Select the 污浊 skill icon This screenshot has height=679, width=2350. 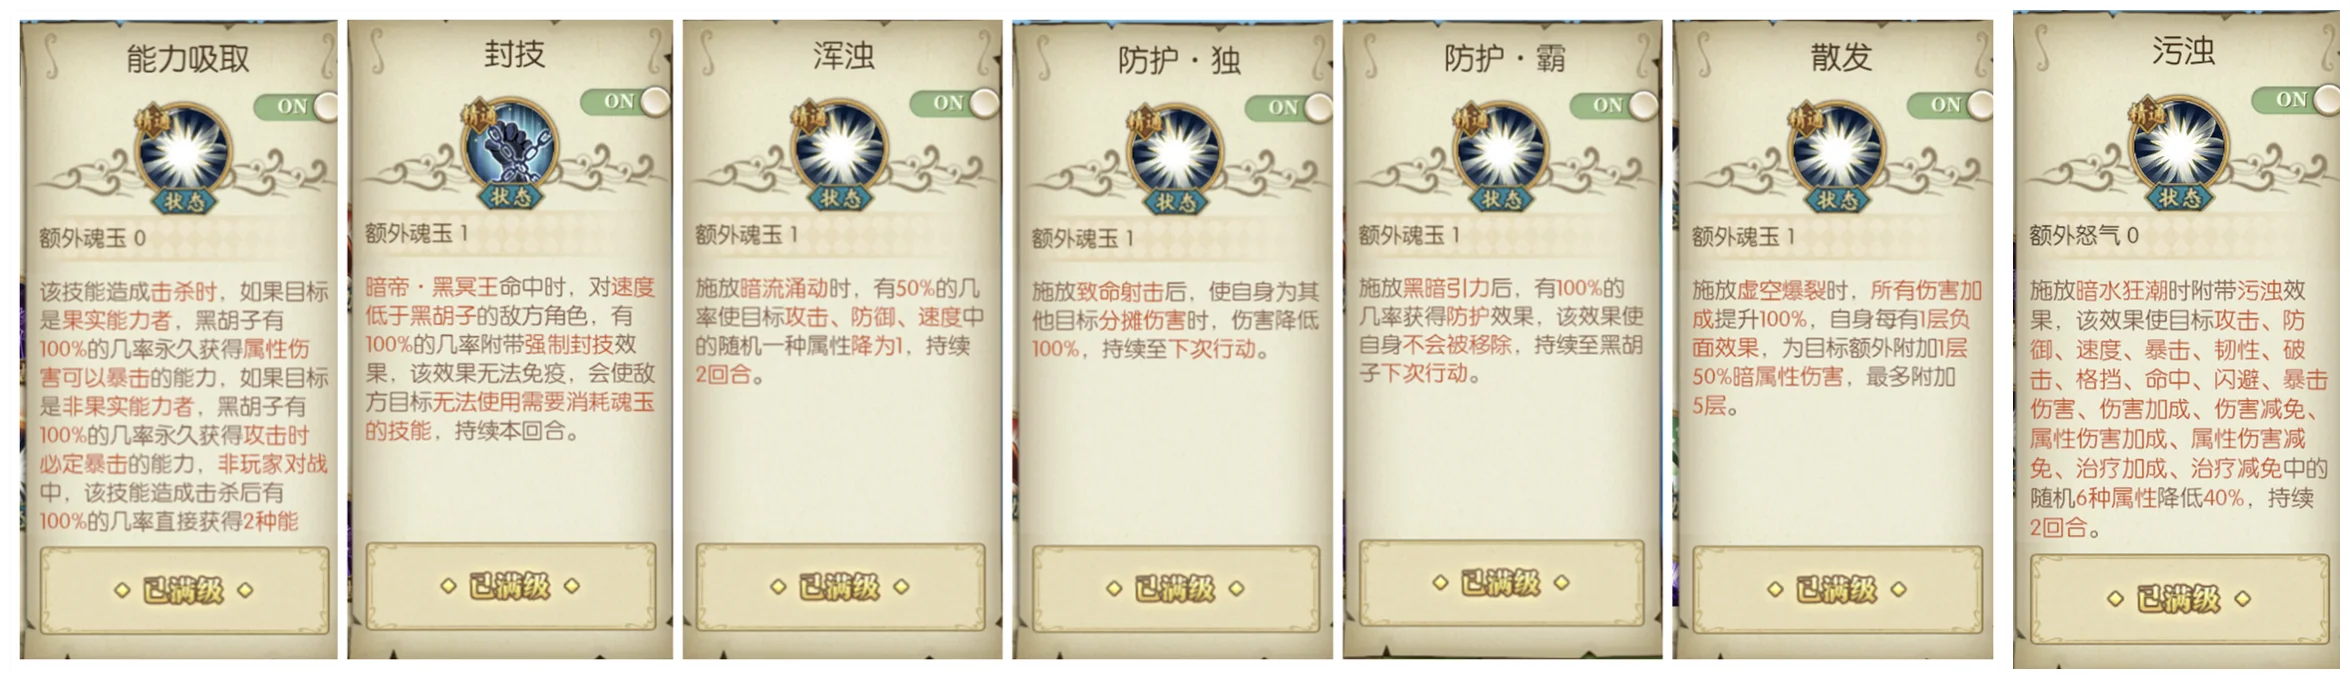tap(2179, 146)
